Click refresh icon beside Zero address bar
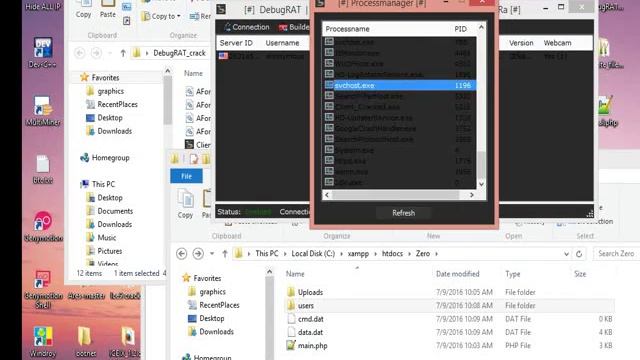The image size is (640, 360). click(x=579, y=254)
